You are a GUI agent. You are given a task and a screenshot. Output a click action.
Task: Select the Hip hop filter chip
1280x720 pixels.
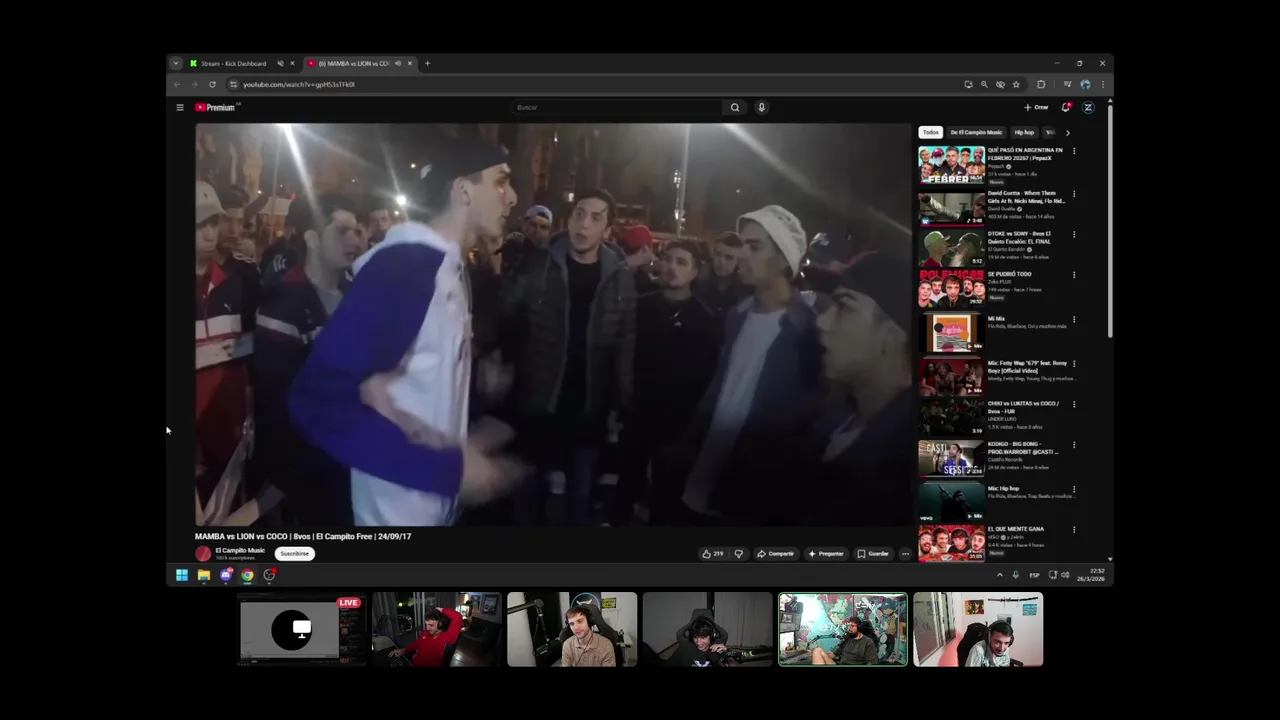click(x=1024, y=132)
